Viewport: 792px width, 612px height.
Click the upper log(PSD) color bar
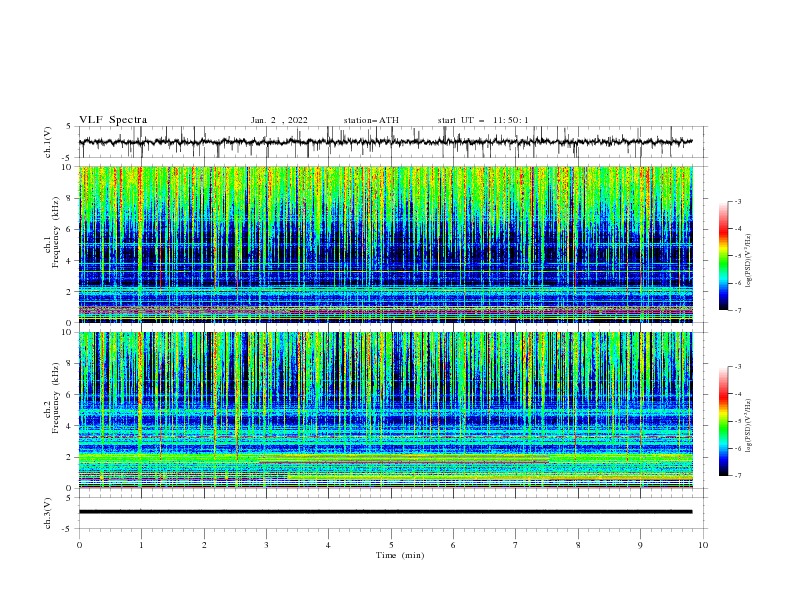723,256
